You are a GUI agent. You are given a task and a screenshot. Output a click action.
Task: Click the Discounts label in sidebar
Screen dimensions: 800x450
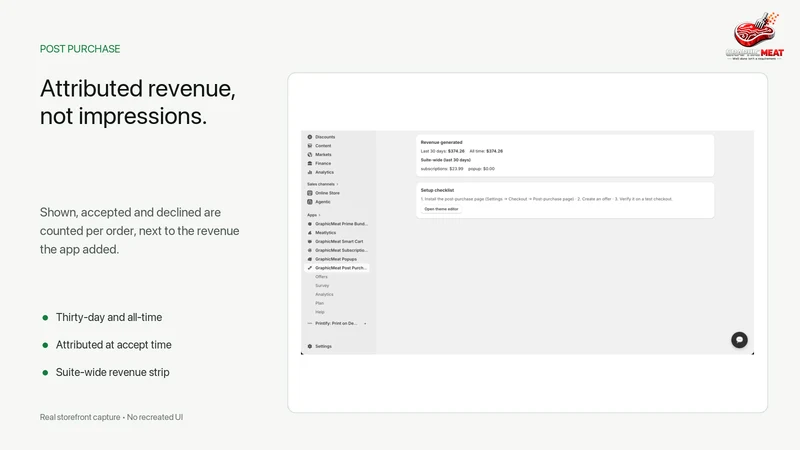click(325, 137)
